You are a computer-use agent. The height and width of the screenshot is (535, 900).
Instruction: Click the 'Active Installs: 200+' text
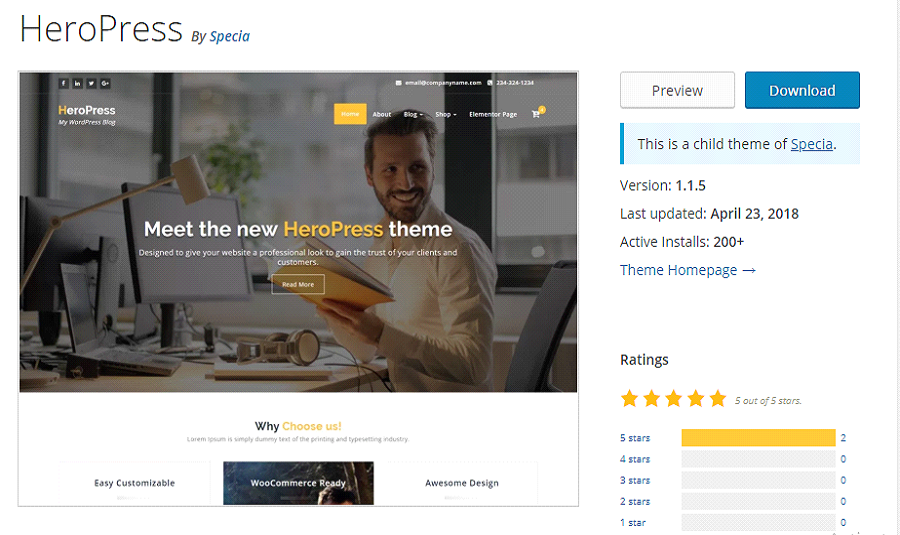click(682, 242)
